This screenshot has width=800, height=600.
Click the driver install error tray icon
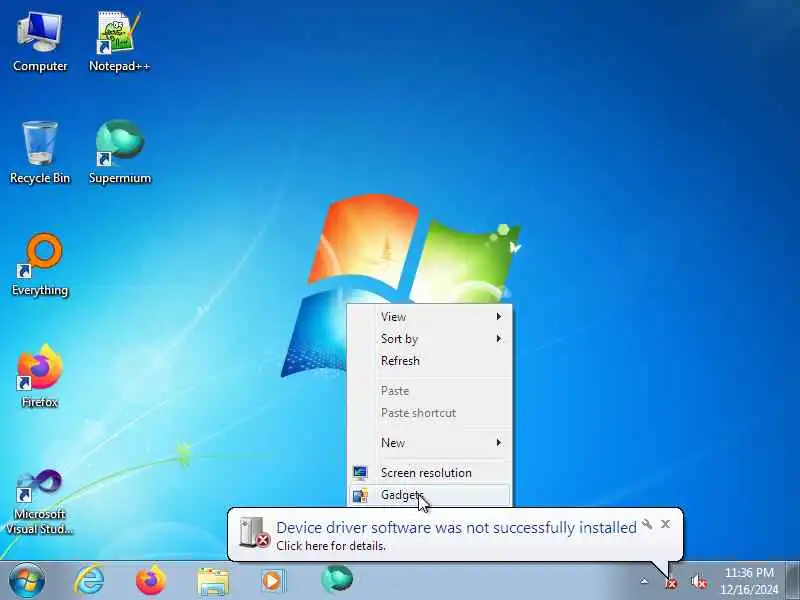click(x=671, y=582)
